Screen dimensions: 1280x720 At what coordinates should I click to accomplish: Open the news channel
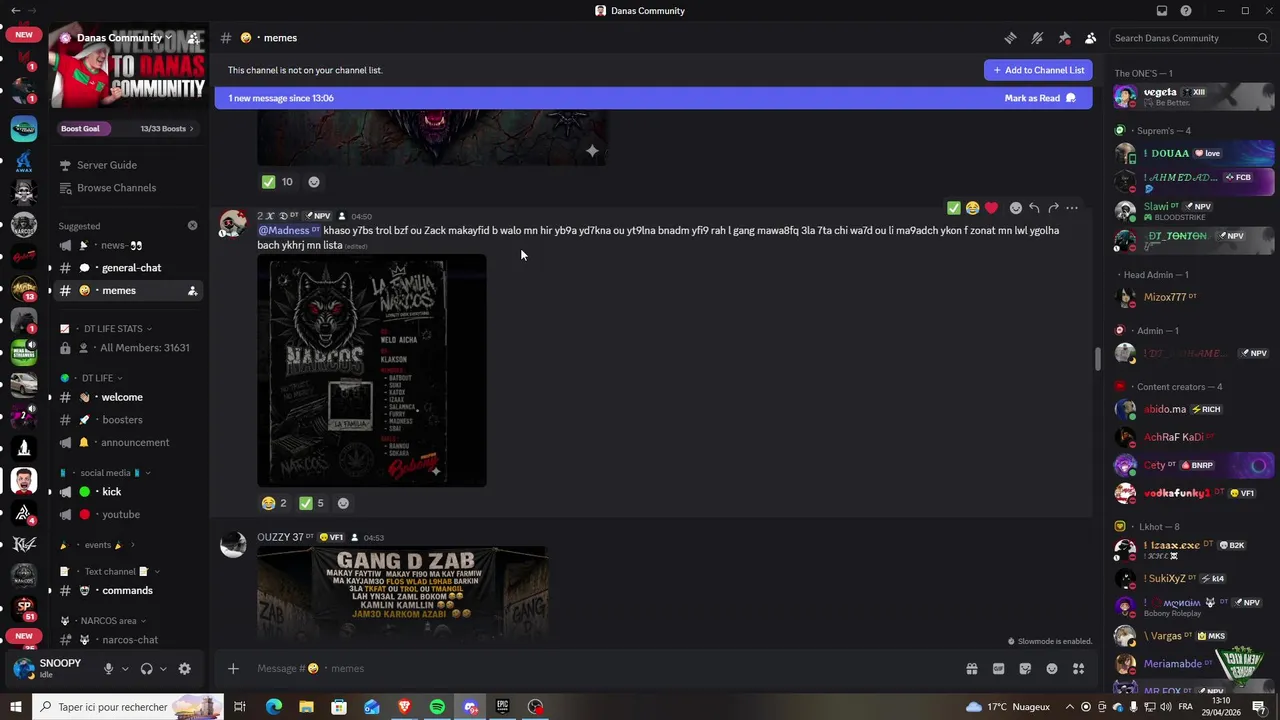point(127,245)
